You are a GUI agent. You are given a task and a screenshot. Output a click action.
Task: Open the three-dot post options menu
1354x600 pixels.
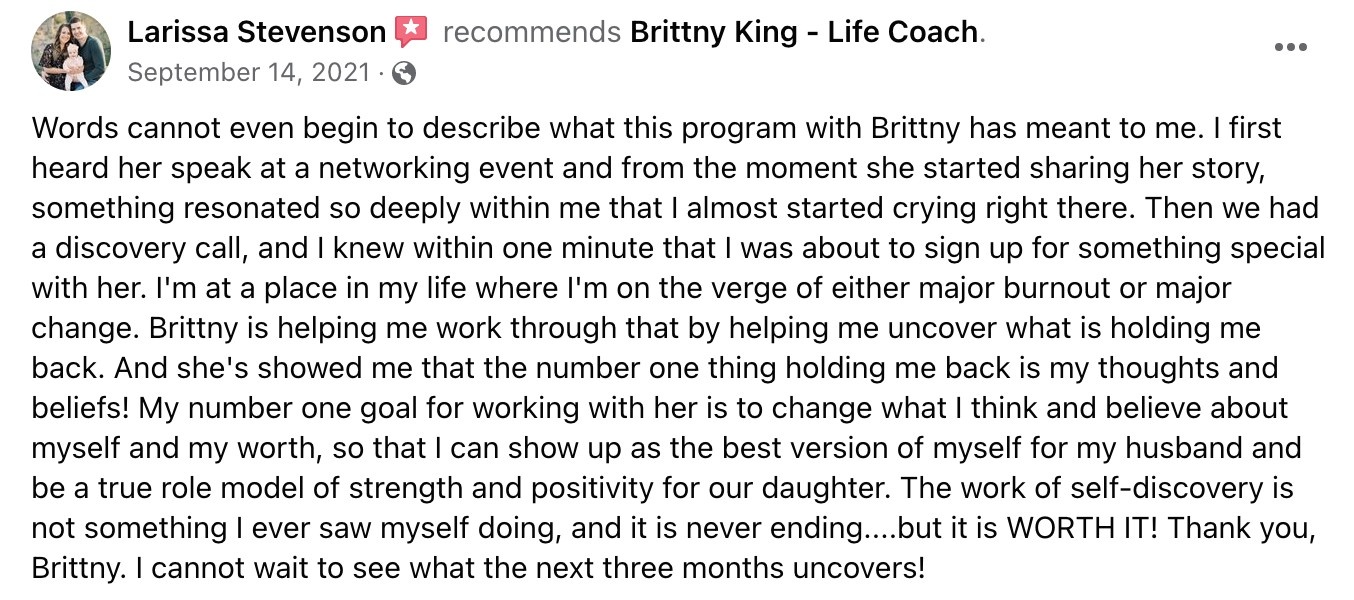tap(1290, 47)
